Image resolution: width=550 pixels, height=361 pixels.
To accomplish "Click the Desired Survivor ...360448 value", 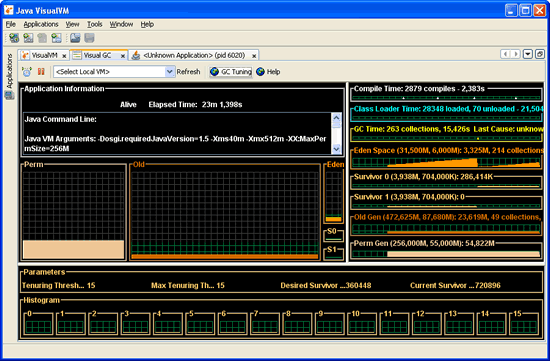I will [x=326, y=285].
